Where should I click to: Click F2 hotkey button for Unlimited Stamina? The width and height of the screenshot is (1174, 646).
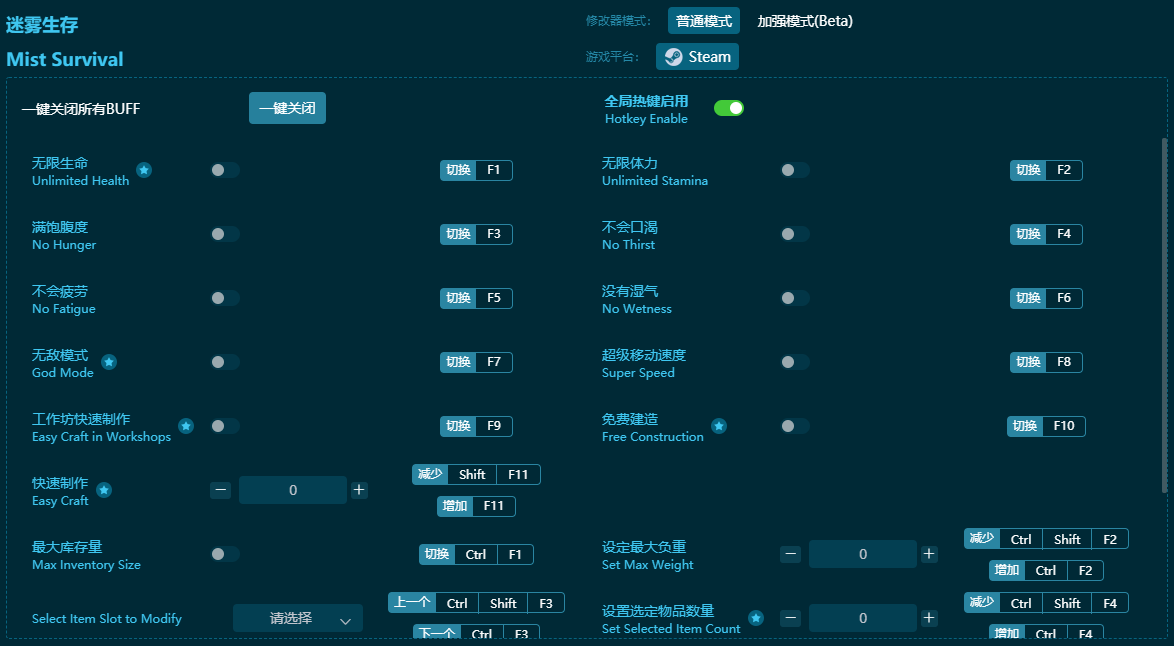click(1046, 170)
